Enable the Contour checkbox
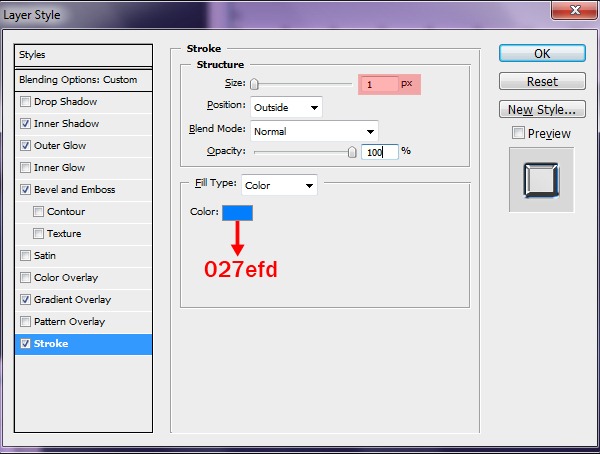600x454 pixels. point(38,212)
